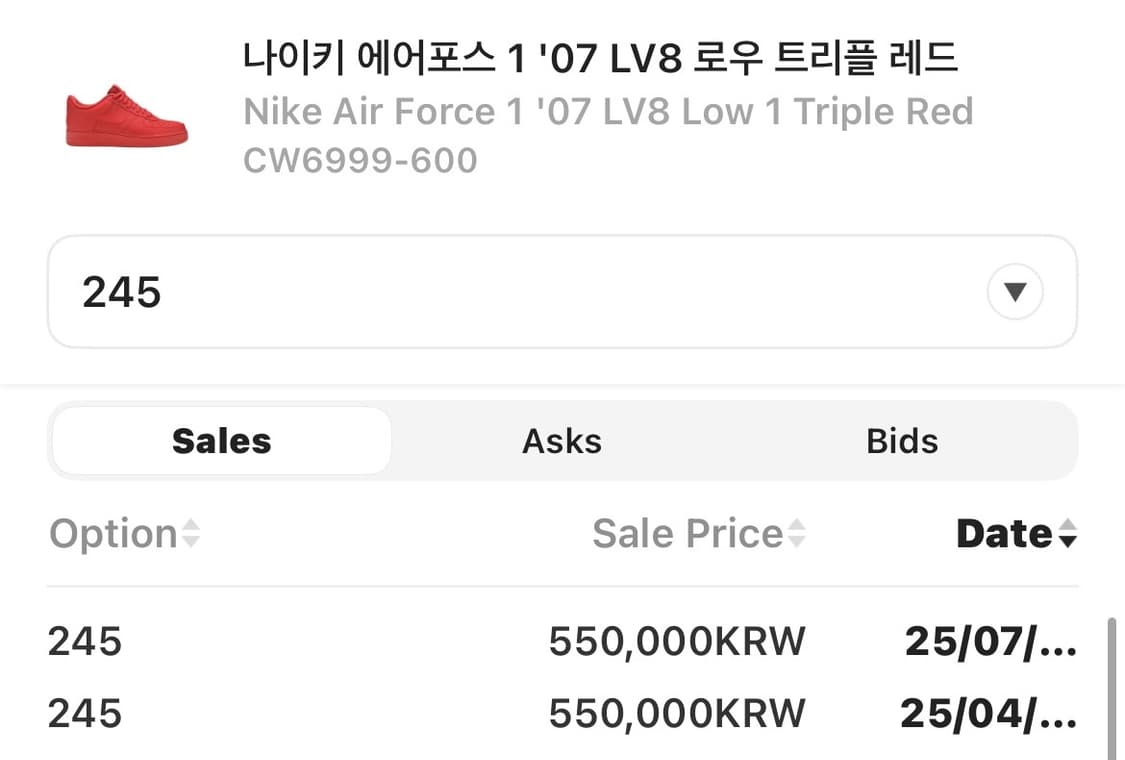
Task: Select the Sales tab
Action: pyautogui.click(x=220, y=440)
